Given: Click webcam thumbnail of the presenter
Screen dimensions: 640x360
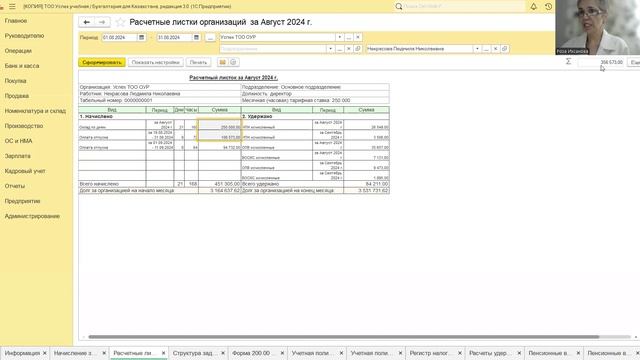Looking at the screenshot, I should click(x=598, y=27).
